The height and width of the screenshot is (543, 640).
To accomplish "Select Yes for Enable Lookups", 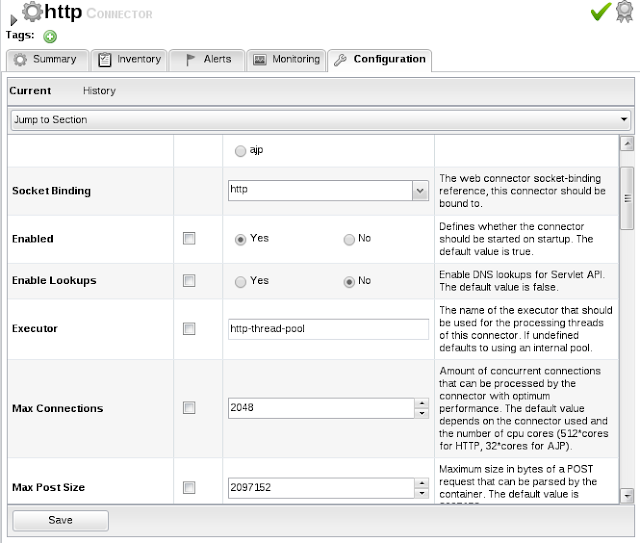I will pyautogui.click(x=240, y=282).
